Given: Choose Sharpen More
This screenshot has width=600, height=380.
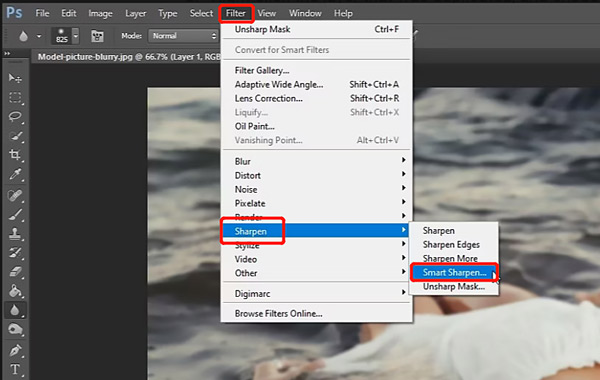Looking at the screenshot, I should pyautogui.click(x=454, y=258).
